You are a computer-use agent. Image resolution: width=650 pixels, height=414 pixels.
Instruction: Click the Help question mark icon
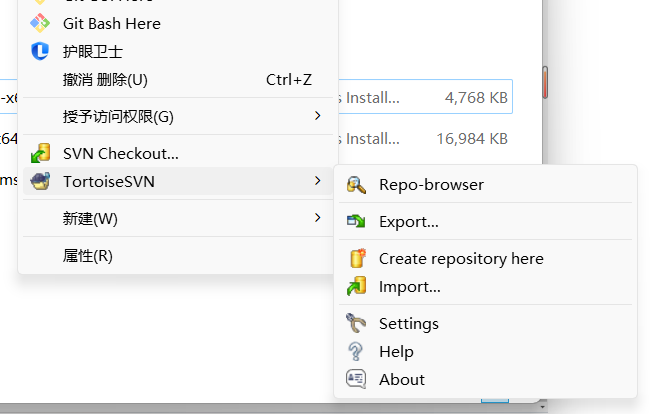pos(356,352)
